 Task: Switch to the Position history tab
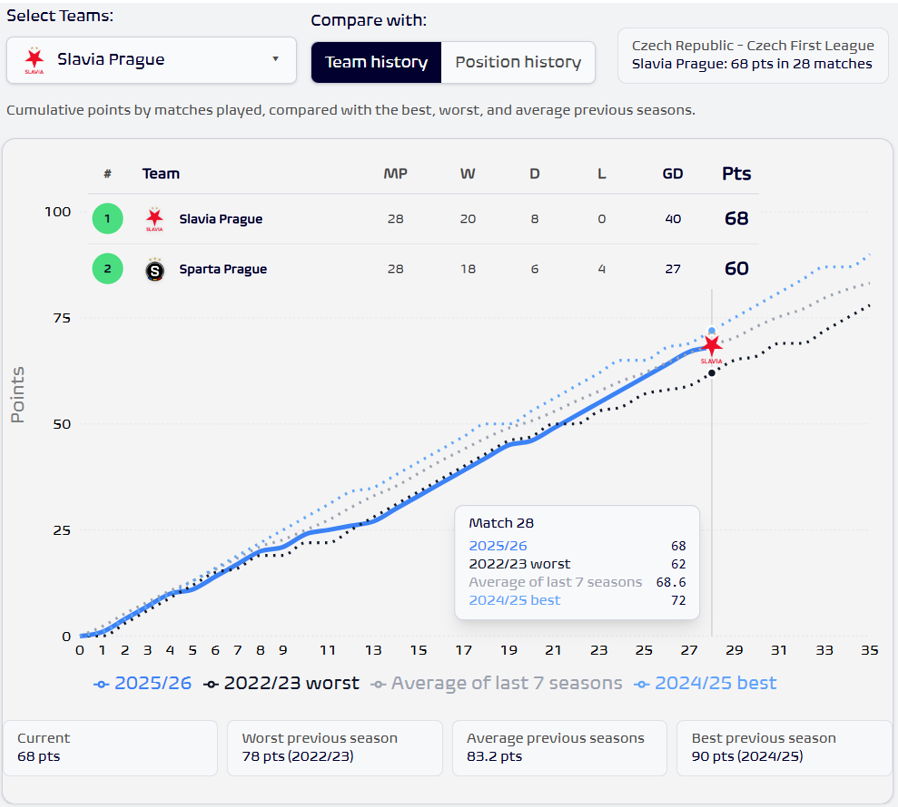click(518, 62)
